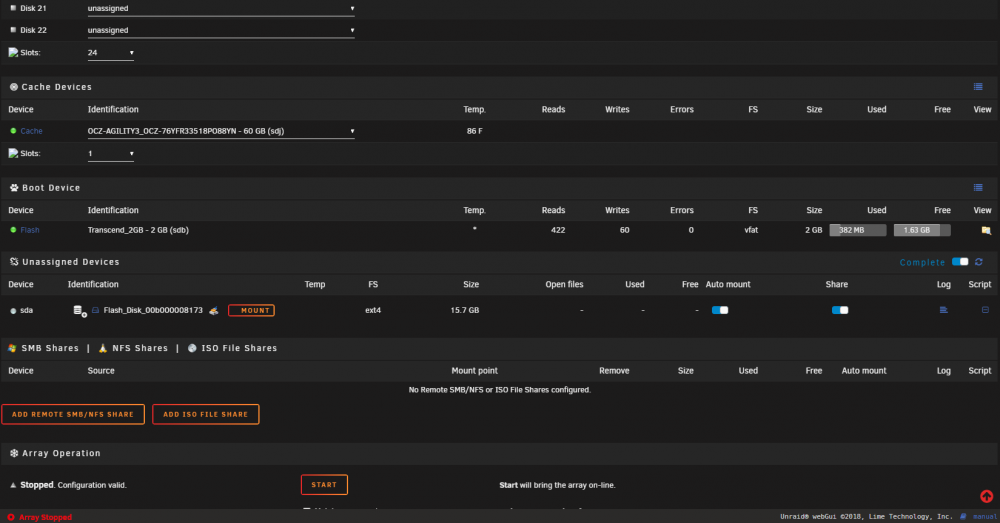Click the 15.7 GB size value

pos(465,310)
